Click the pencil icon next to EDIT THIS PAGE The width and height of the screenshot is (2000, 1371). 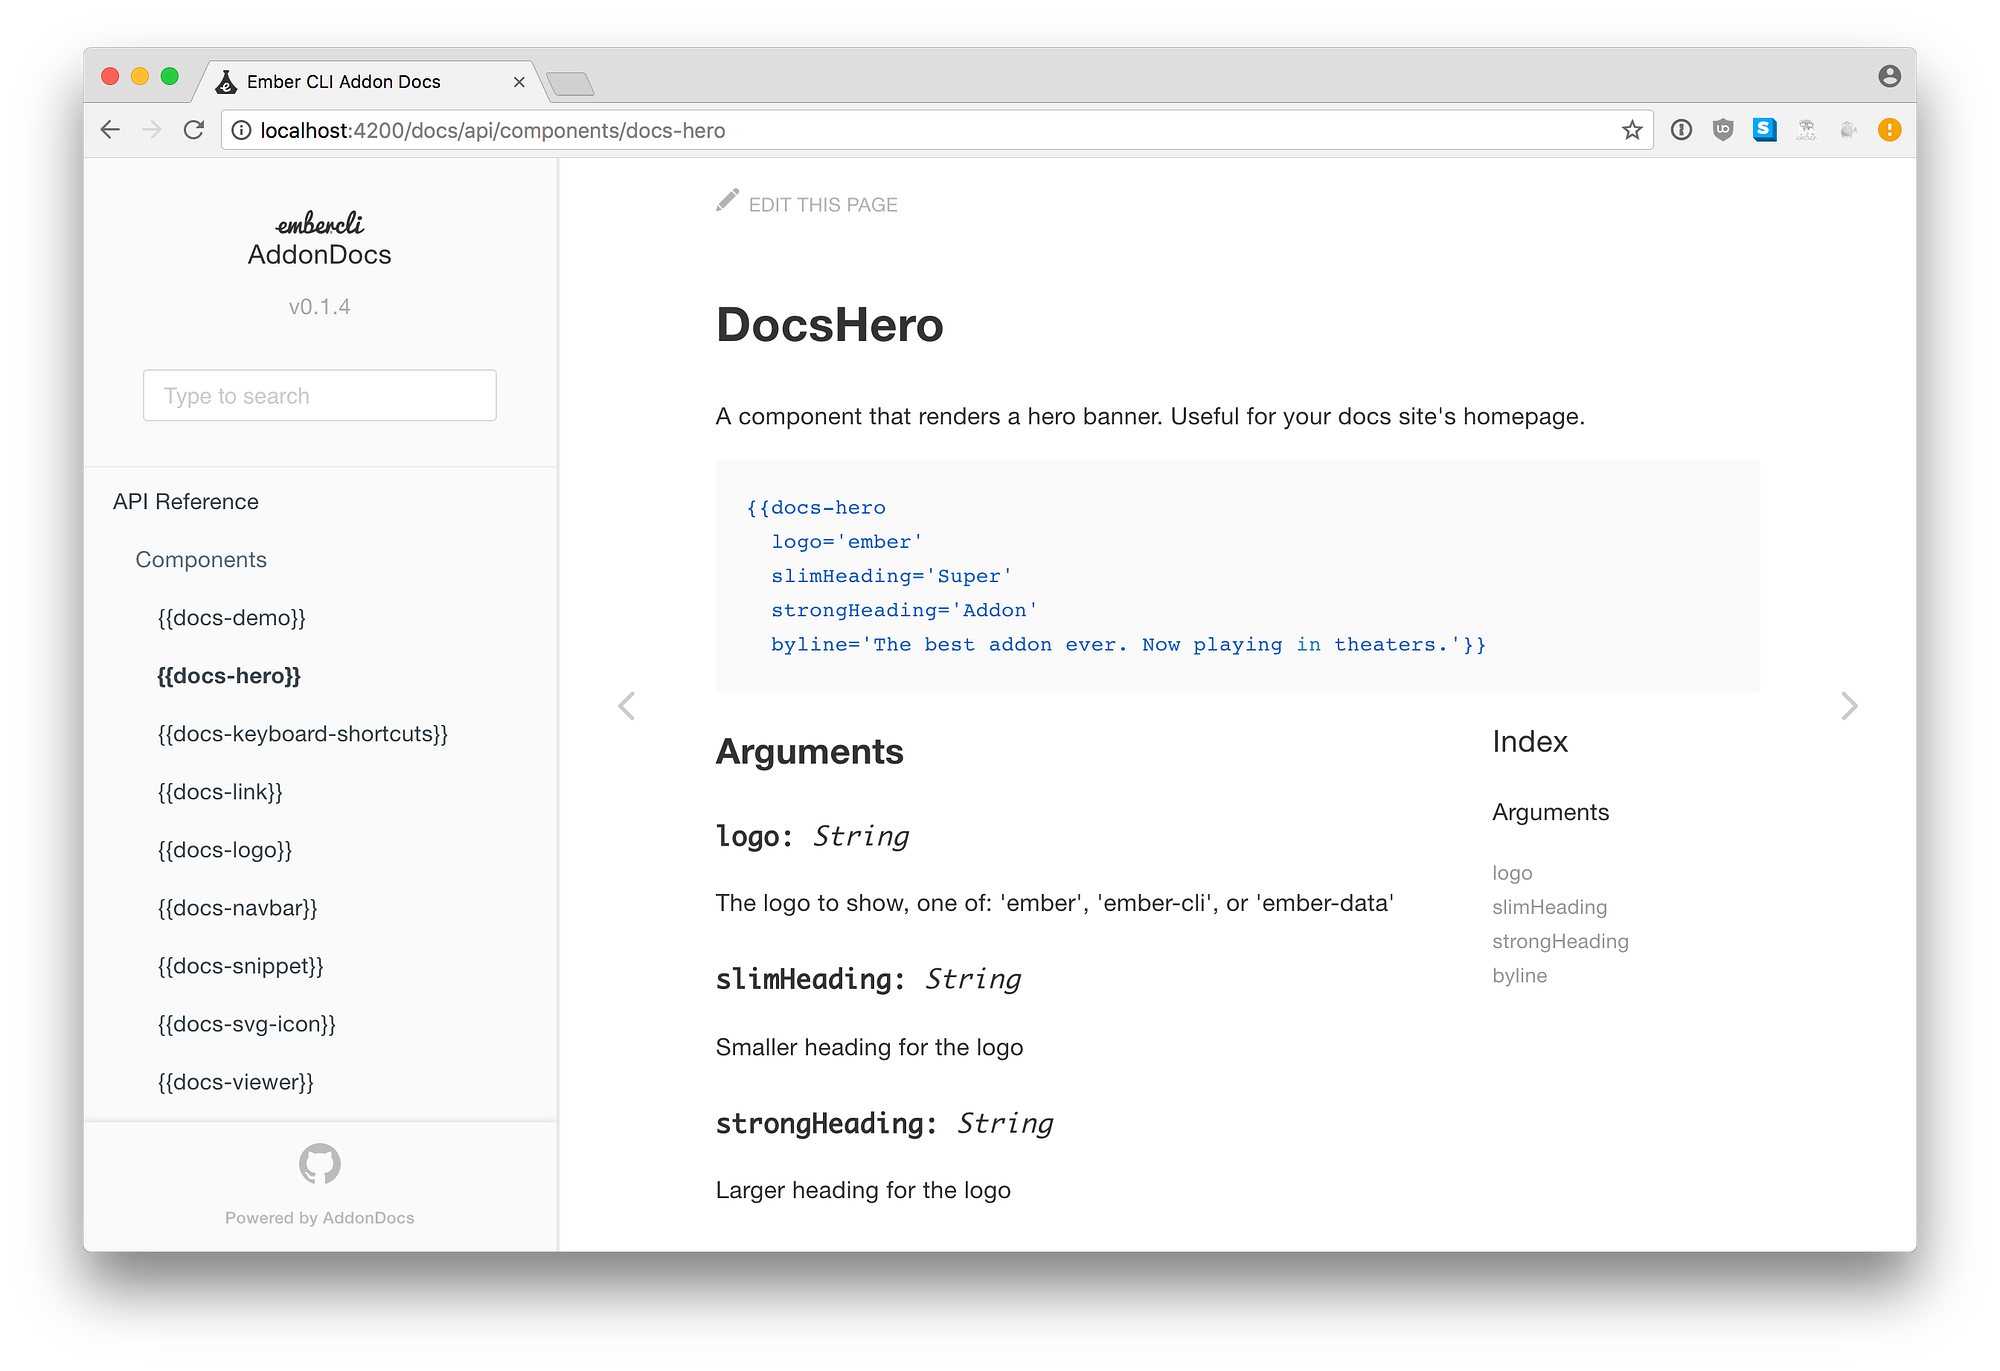click(x=728, y=200)
